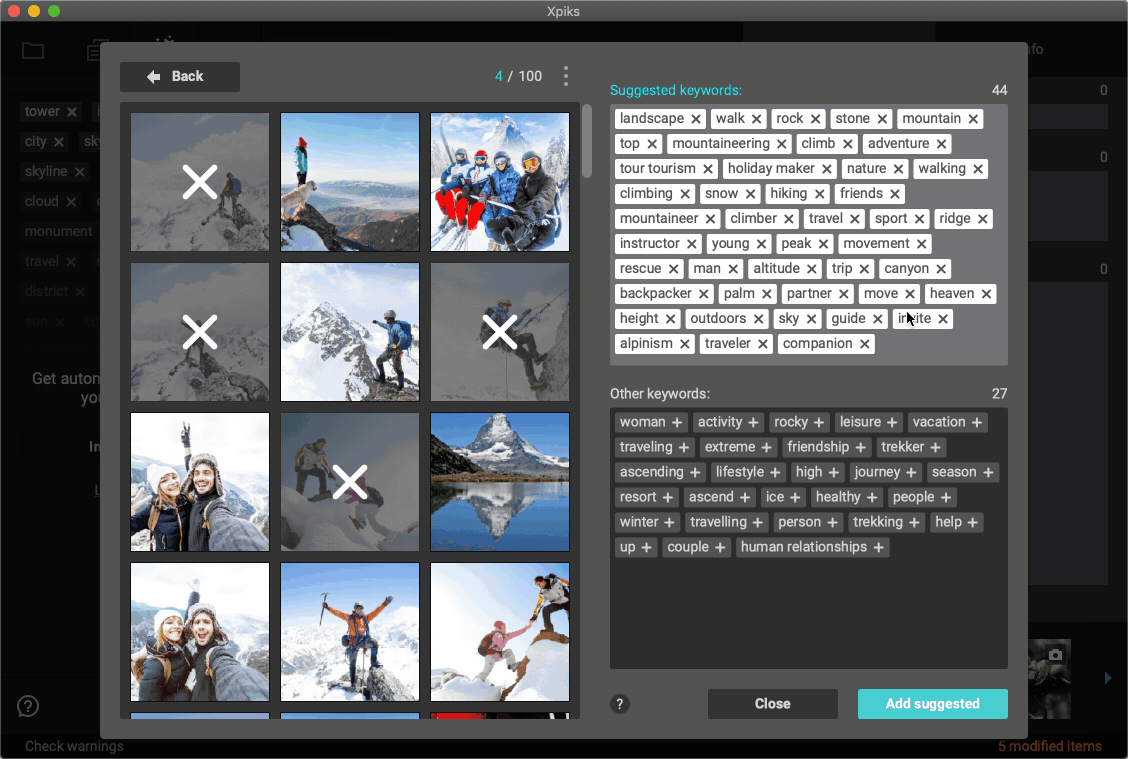Remove the 'companion' suggested keyword

pos(865,344)
